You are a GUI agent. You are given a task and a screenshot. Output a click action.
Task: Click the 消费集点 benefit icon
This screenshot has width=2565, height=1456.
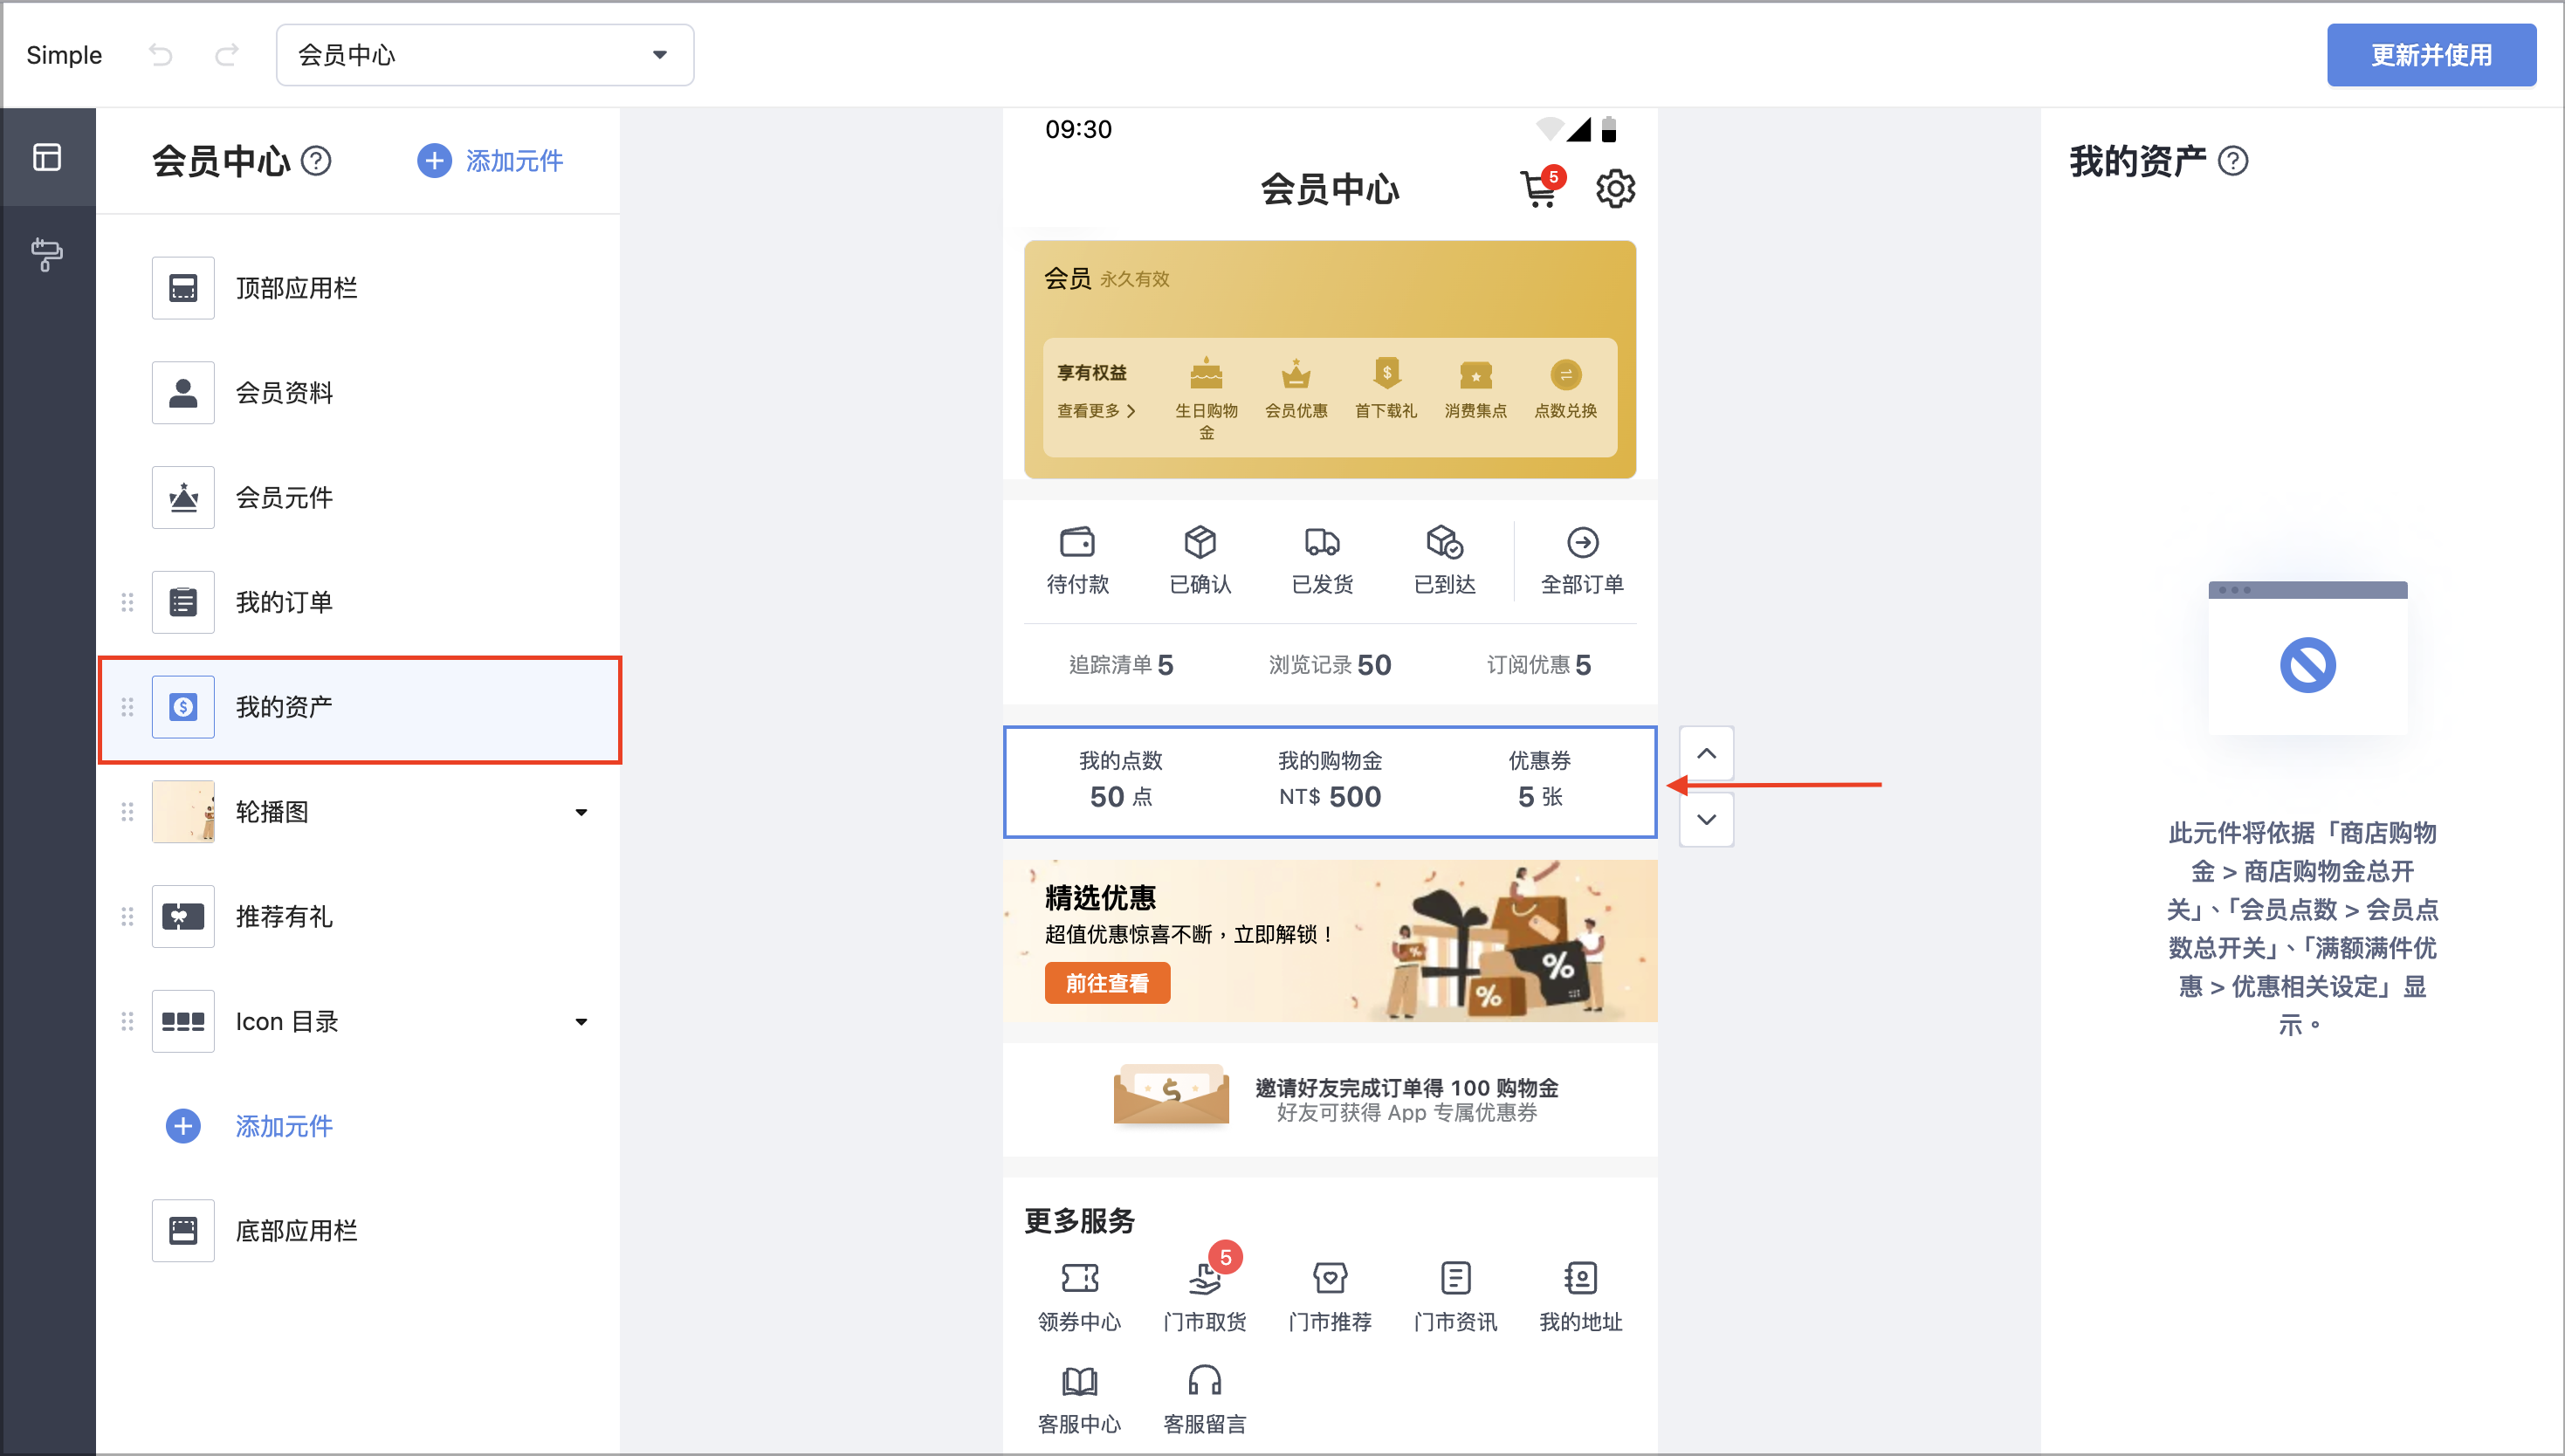click(x=1476, y=375)
